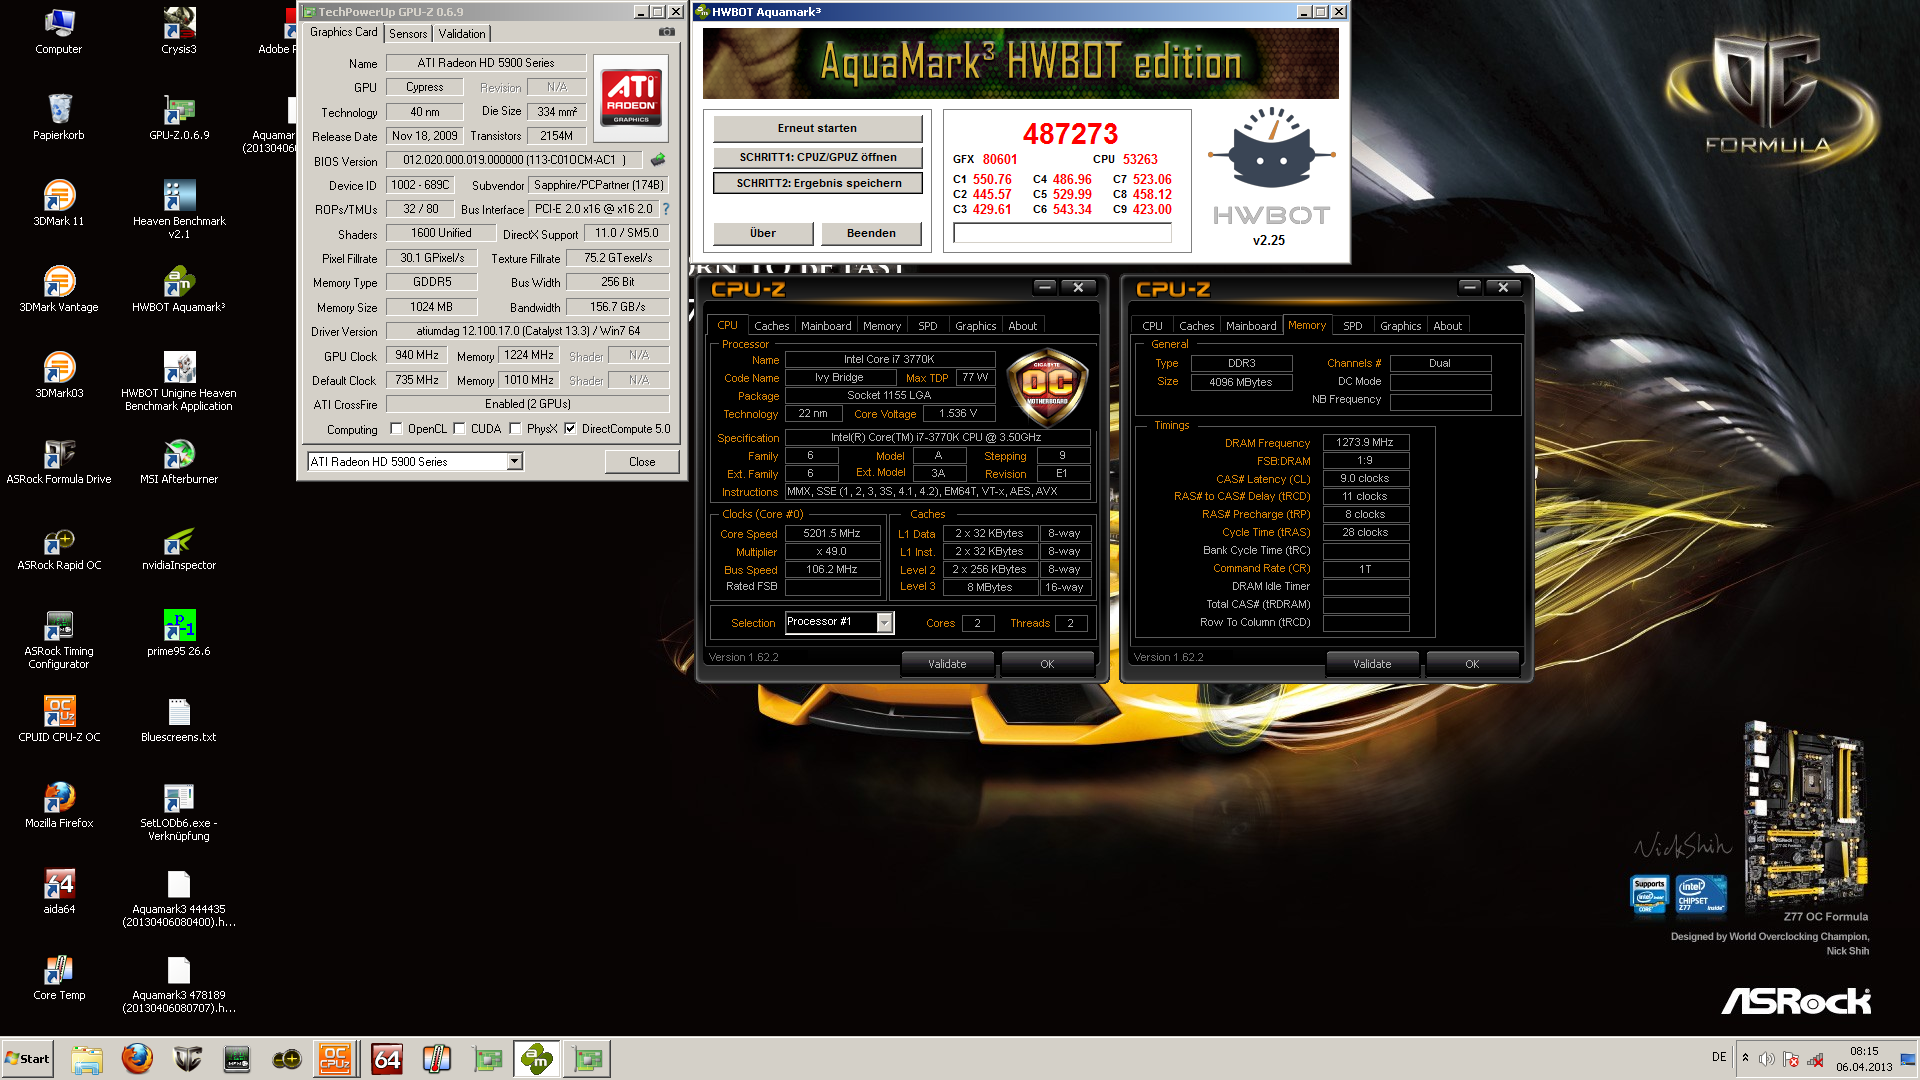Launch the 3DMark Vantage shortcut
This screenshot has height=1080, width=1920.
59,288
